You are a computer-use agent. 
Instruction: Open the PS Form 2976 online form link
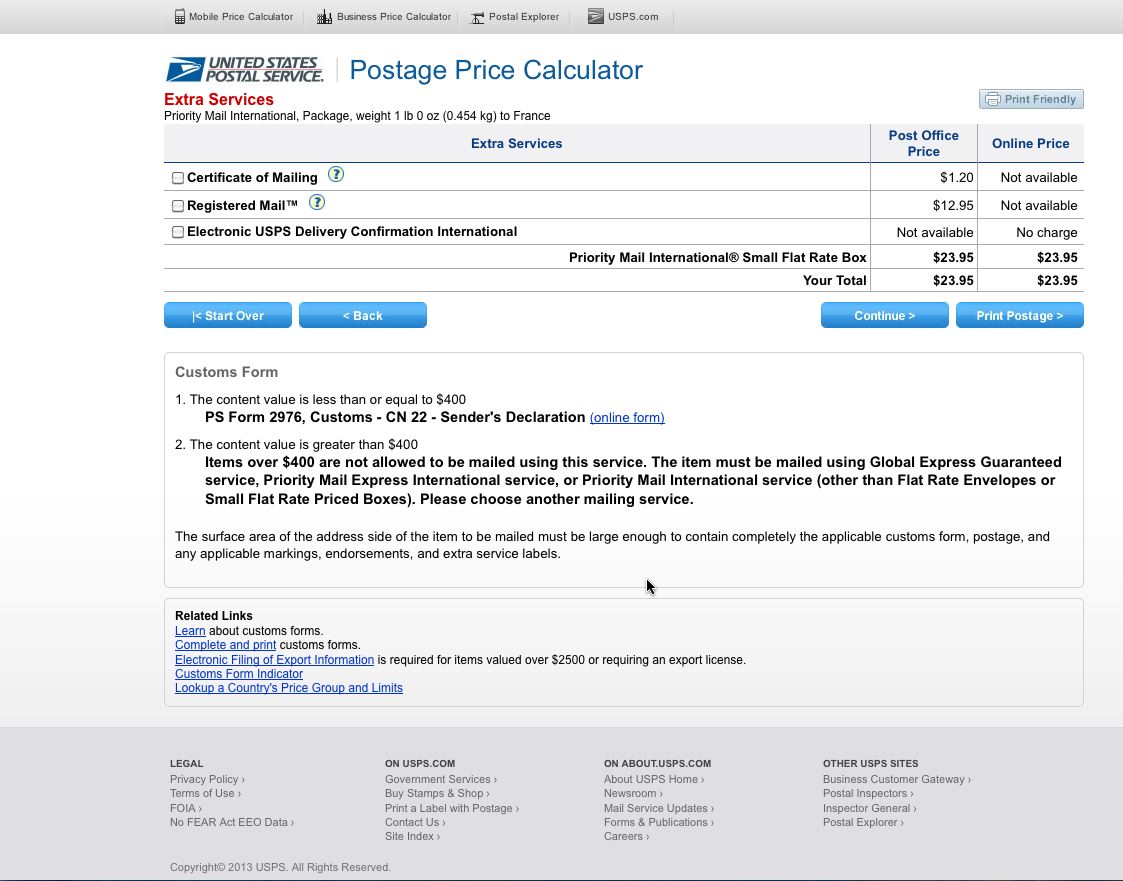click(627, 418)
